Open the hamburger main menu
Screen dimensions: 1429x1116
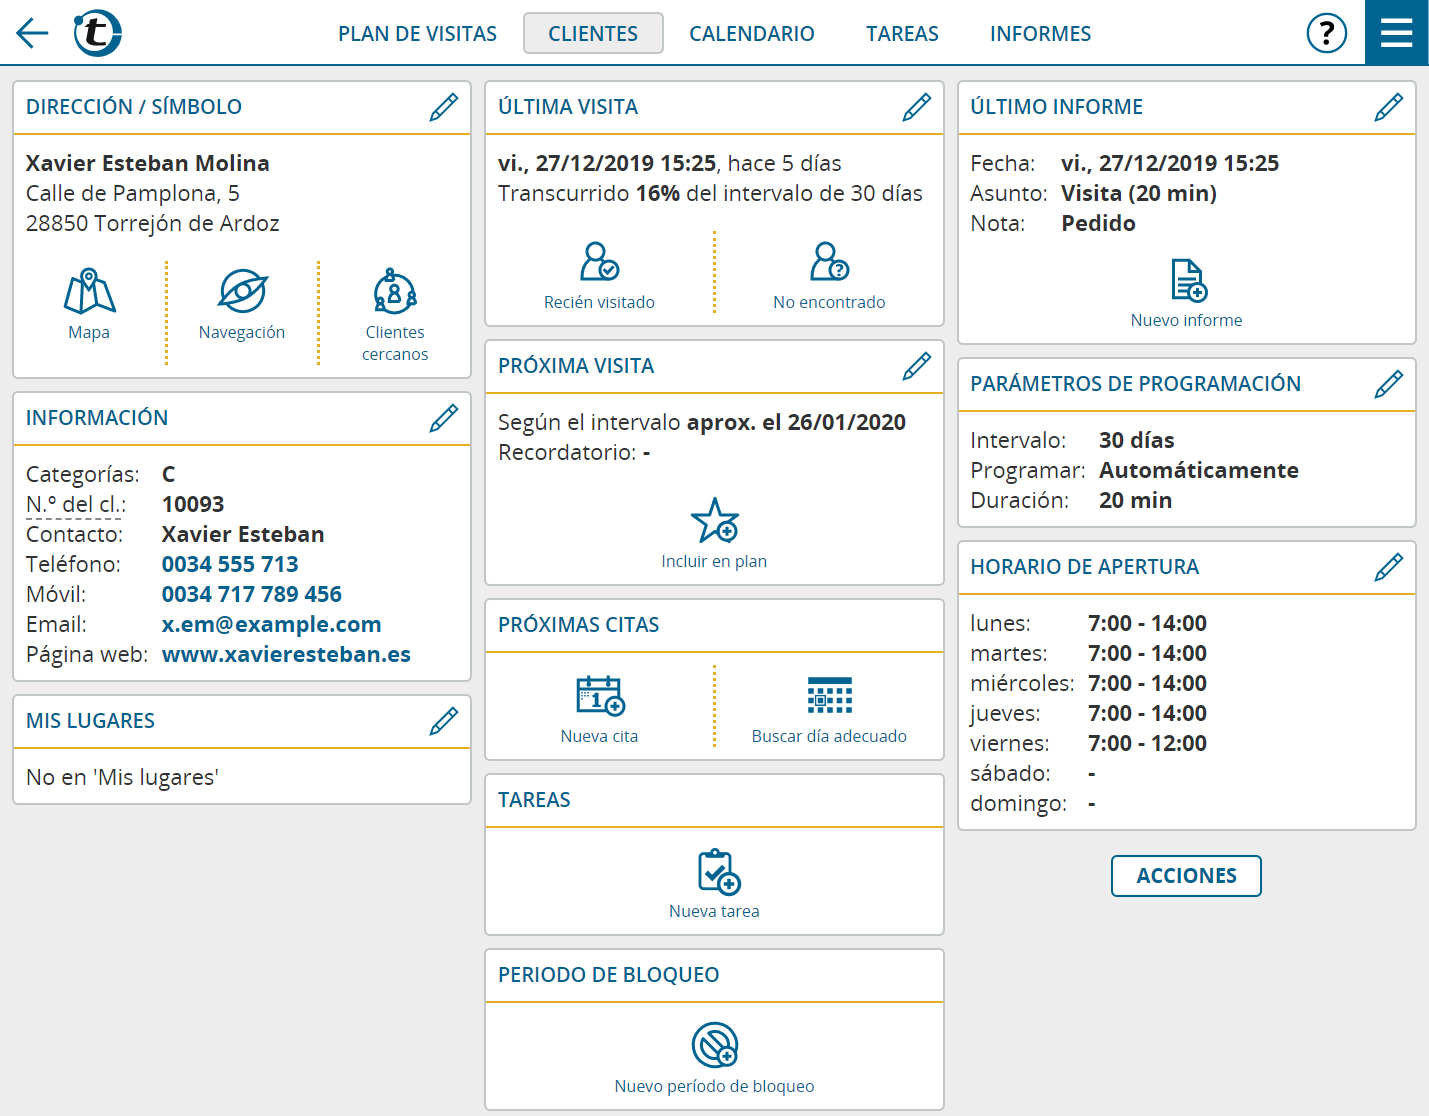click(x=1396, y=33)
